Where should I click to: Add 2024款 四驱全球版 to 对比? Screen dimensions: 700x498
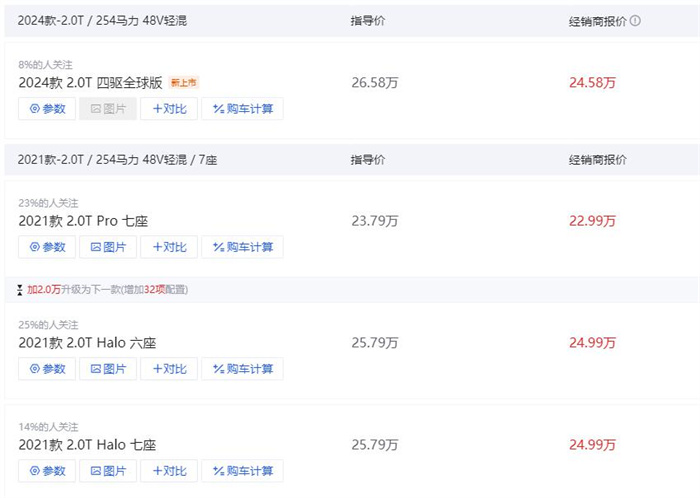pyautogui.click(x=168, y=108)
